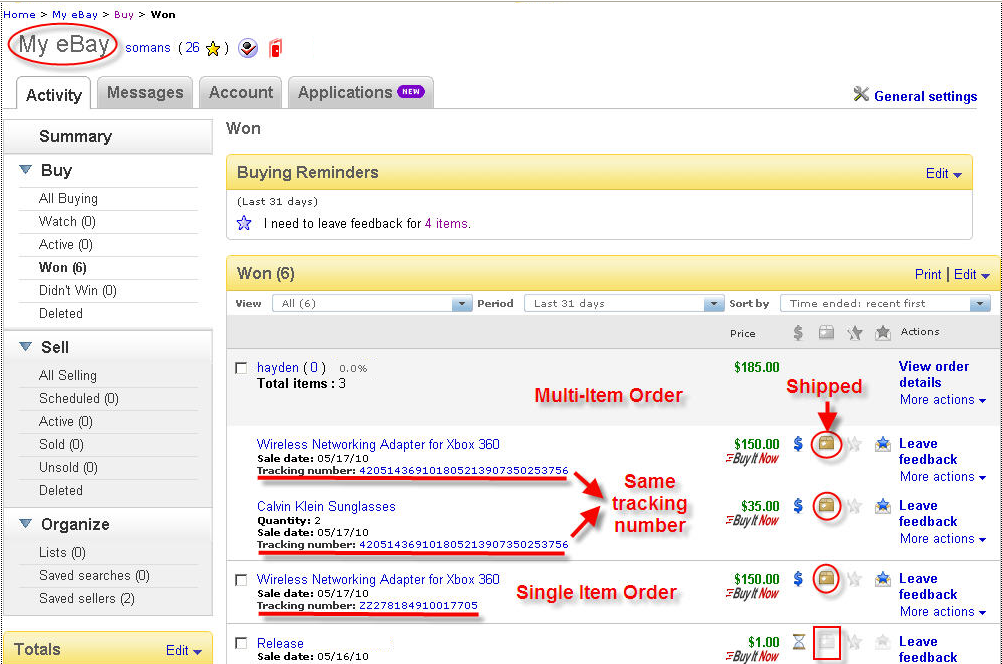Image resolution: width=1002 pixels, height=664 pixels.
Task: Click the General settings link
Action: pyautogui.click(x=925, y=97)
